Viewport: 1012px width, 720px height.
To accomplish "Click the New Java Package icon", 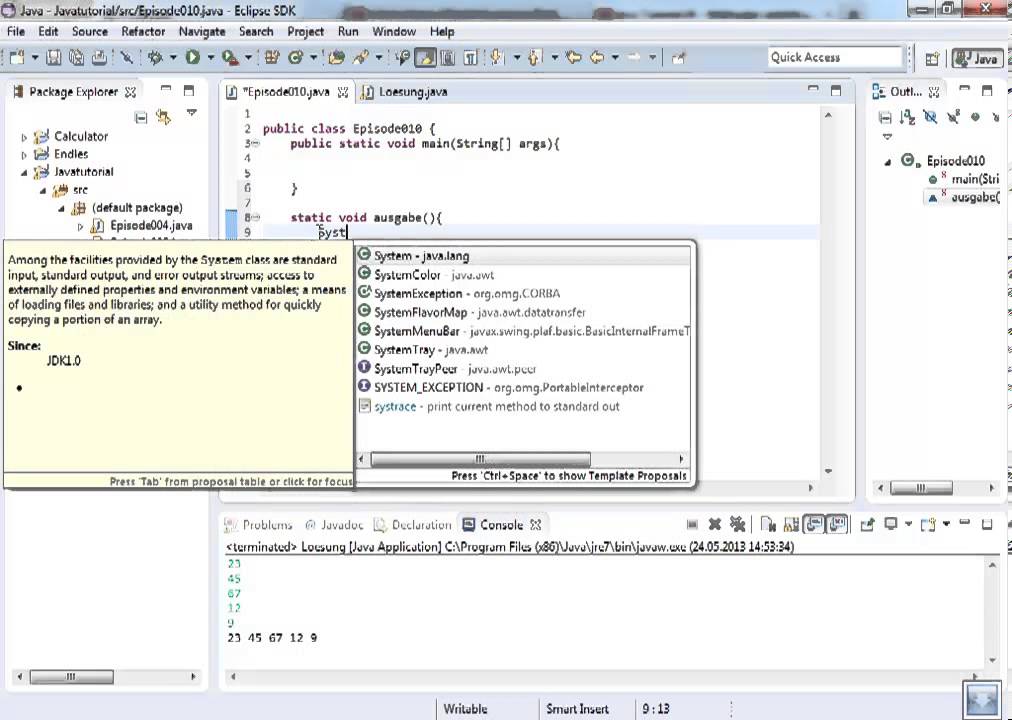I will coord(272,58).
